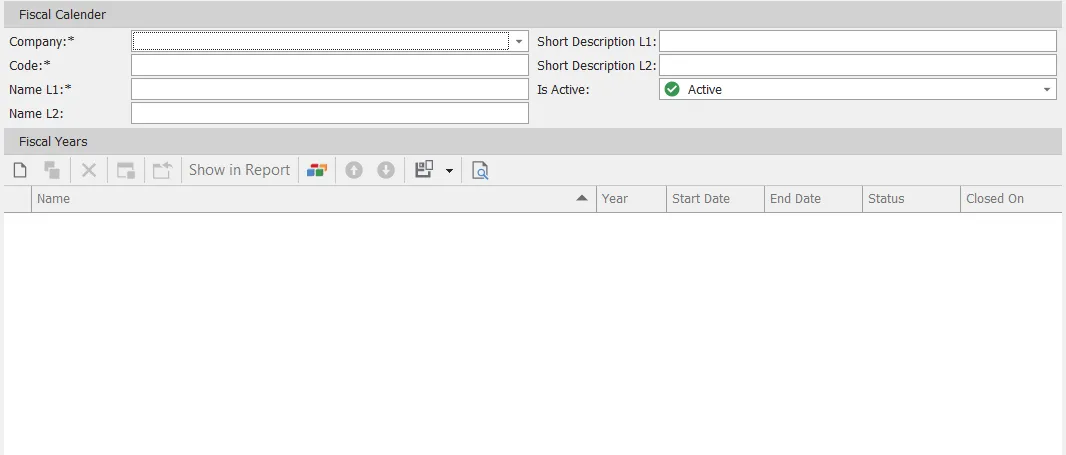Image resolution: width=1066 pixels, height=455 pixels.
Task: Click the Show in Report button
Action: pyautogui.click(x=239, y=170)
